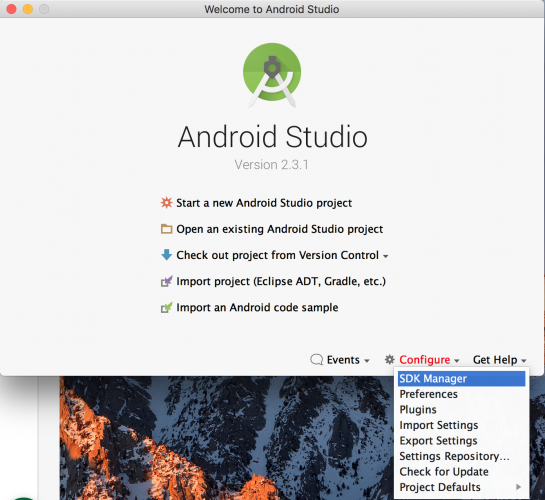The image size is (545, 500).
Task: Select Export Settings menu entry
Action: [x=461, y=441]
